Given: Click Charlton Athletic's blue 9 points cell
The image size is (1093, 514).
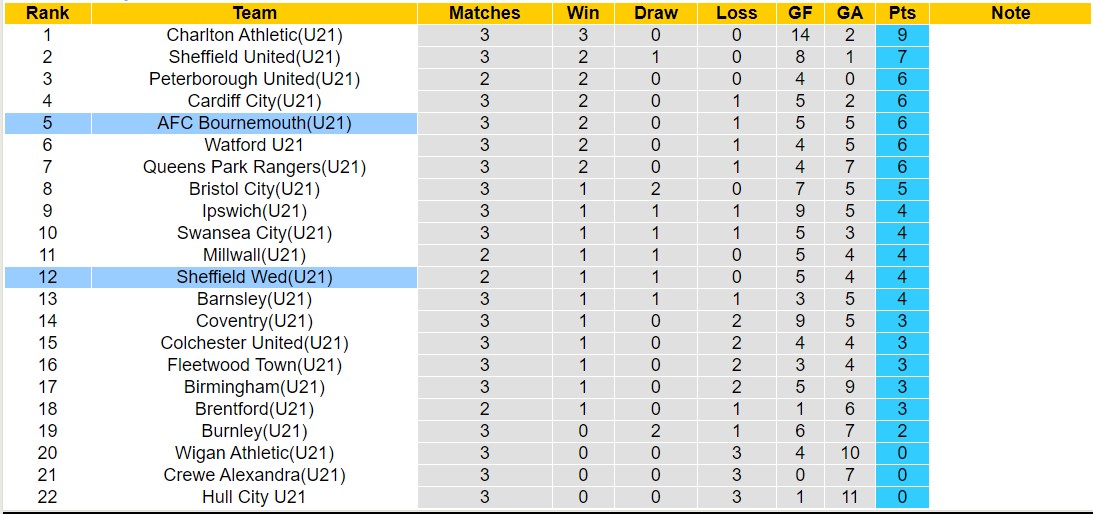Looking at the screenshot, I should 901,35.
